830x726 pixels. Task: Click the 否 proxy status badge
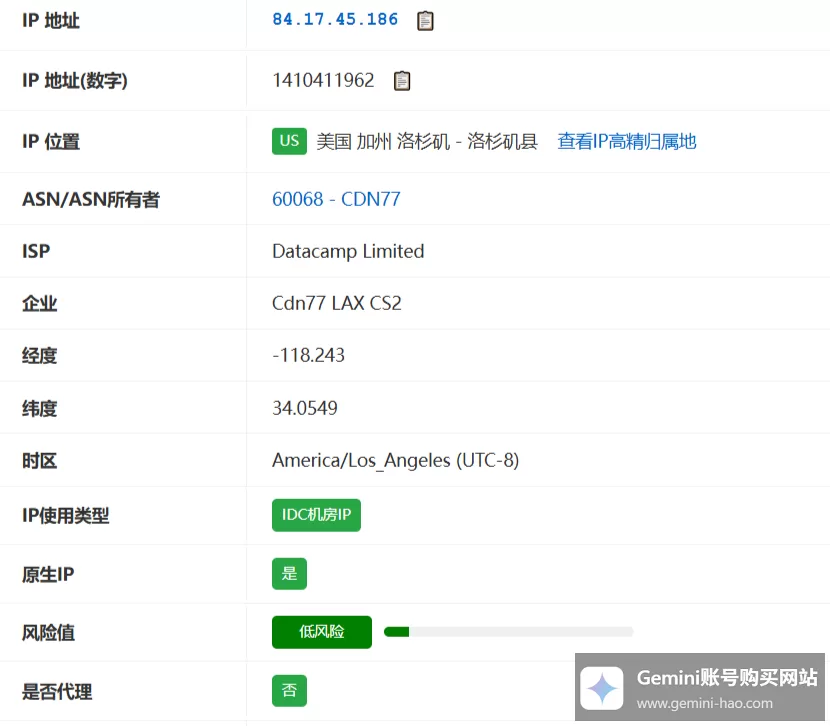coord(289,690)
